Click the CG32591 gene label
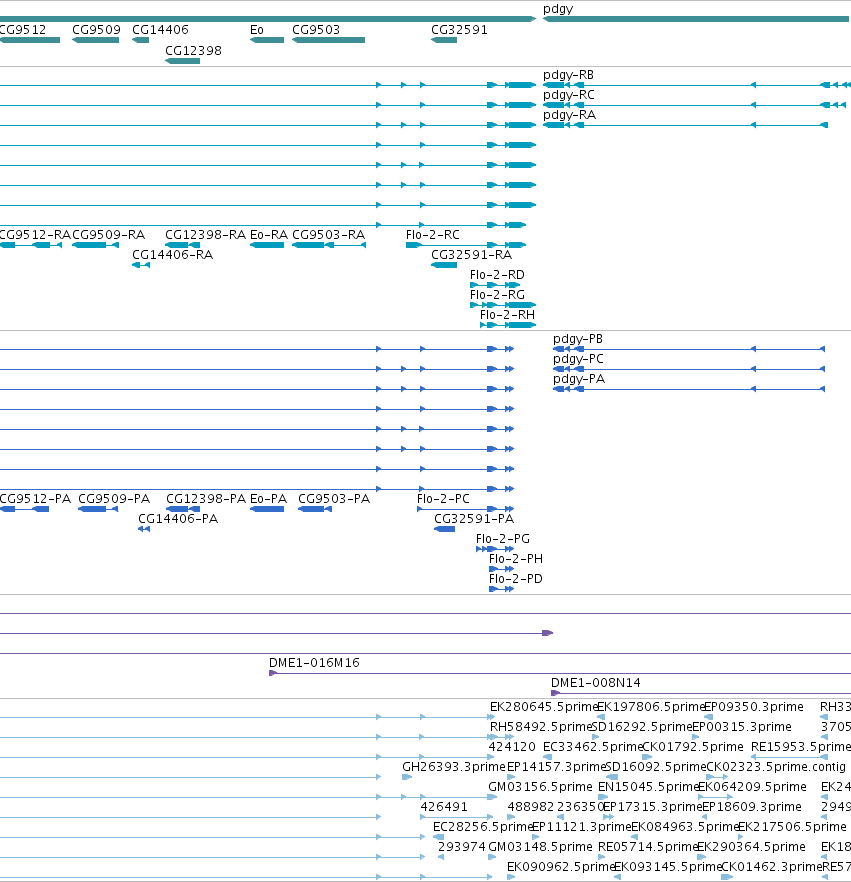This screenshot has width=851, height=882. tap(459, 30)
